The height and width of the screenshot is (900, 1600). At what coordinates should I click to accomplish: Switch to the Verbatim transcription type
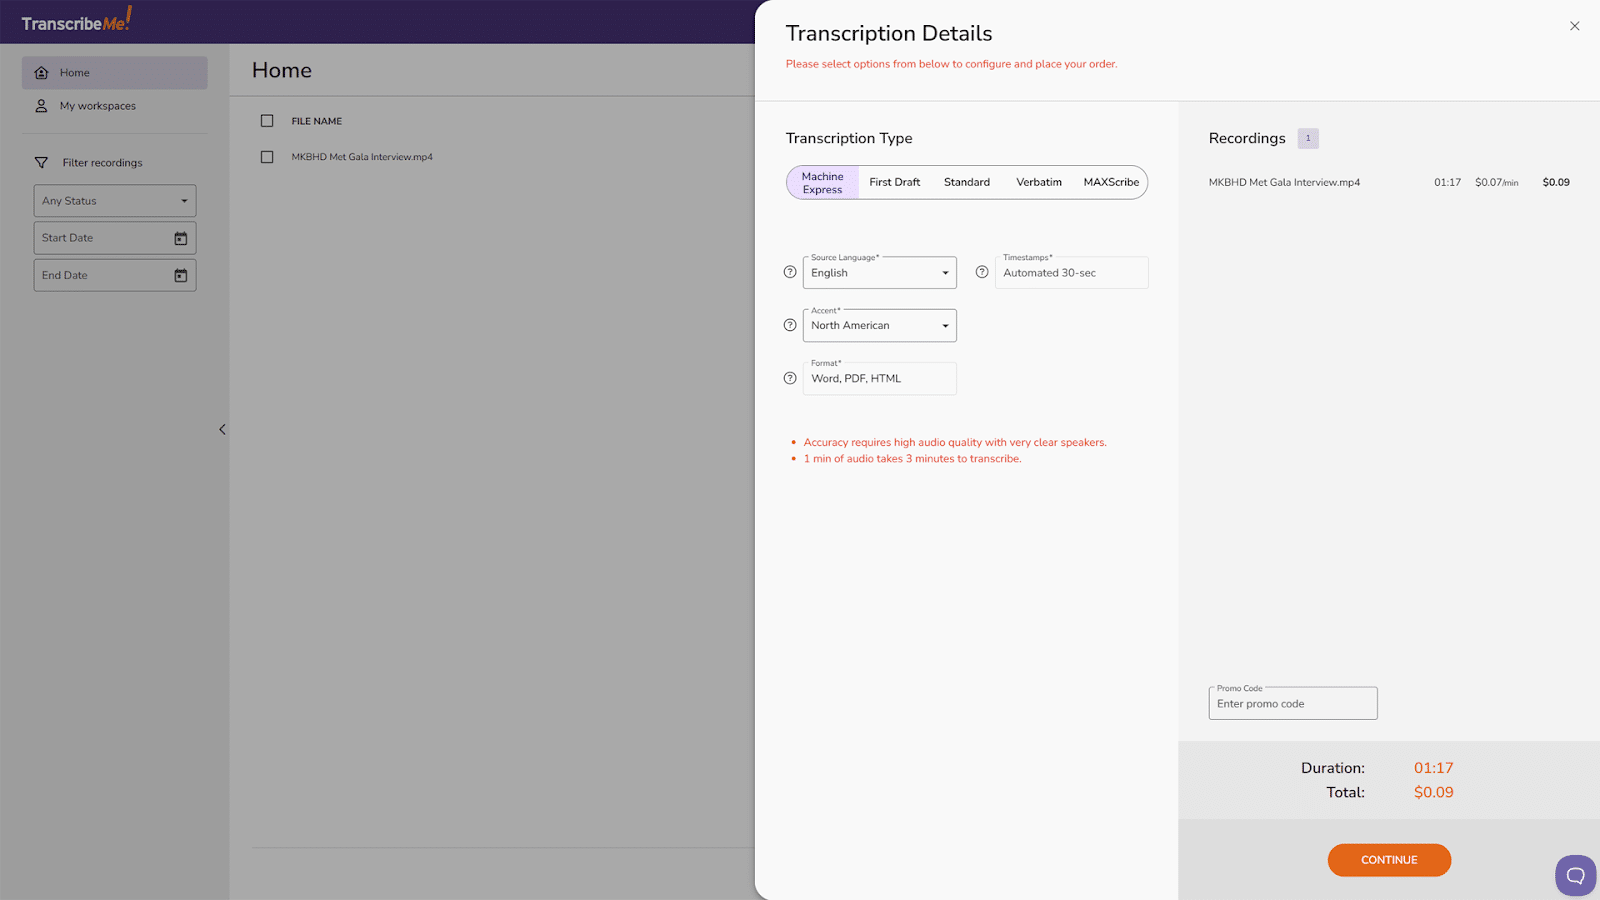[1039, 182]
